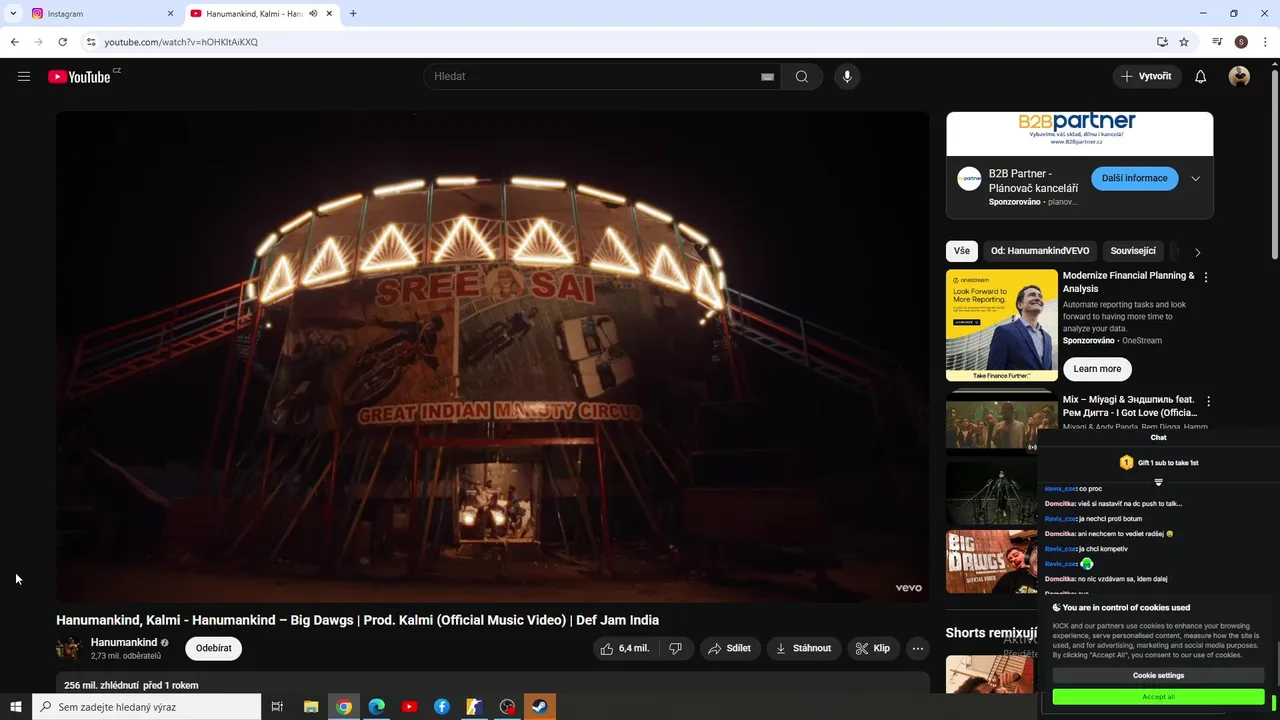The height and width of the screenshot is (720, 1280).
Task: Click the vevo logo in the player
Action: [x=908, y=588]
